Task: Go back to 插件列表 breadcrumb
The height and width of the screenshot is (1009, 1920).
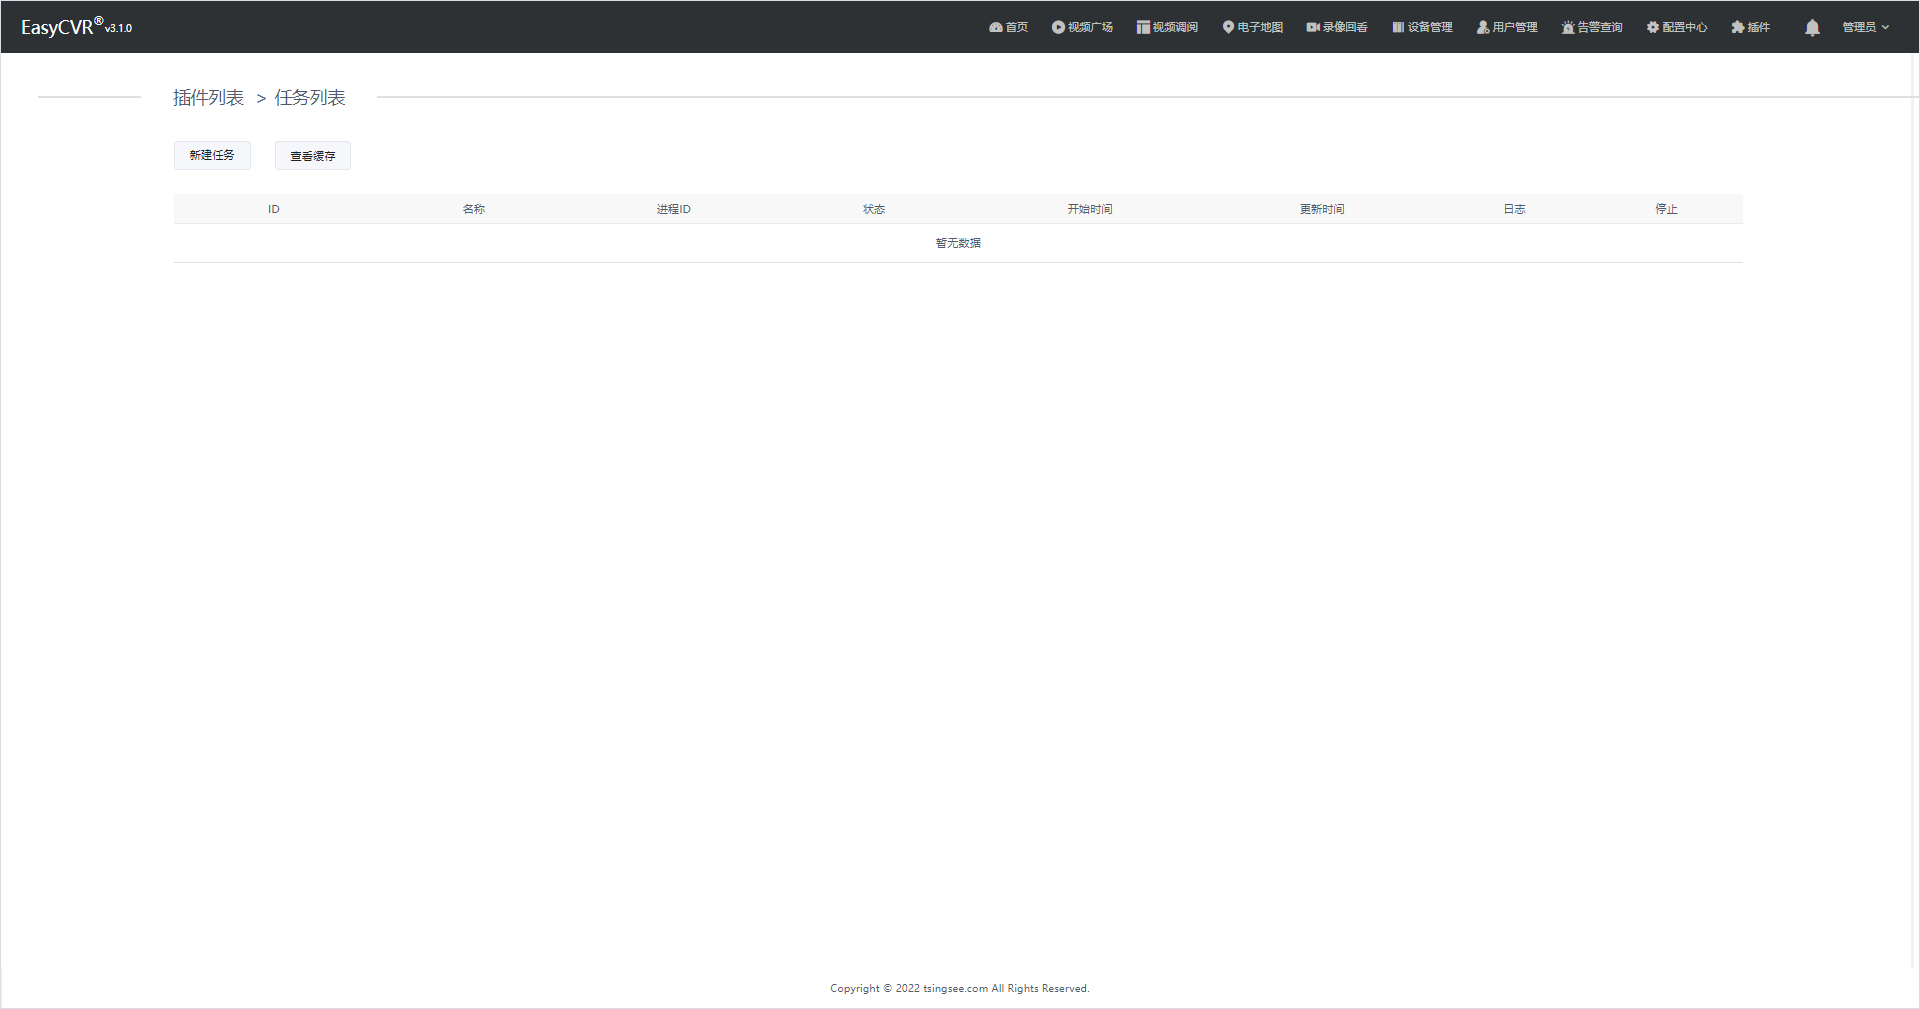Action: click(208, 97)
